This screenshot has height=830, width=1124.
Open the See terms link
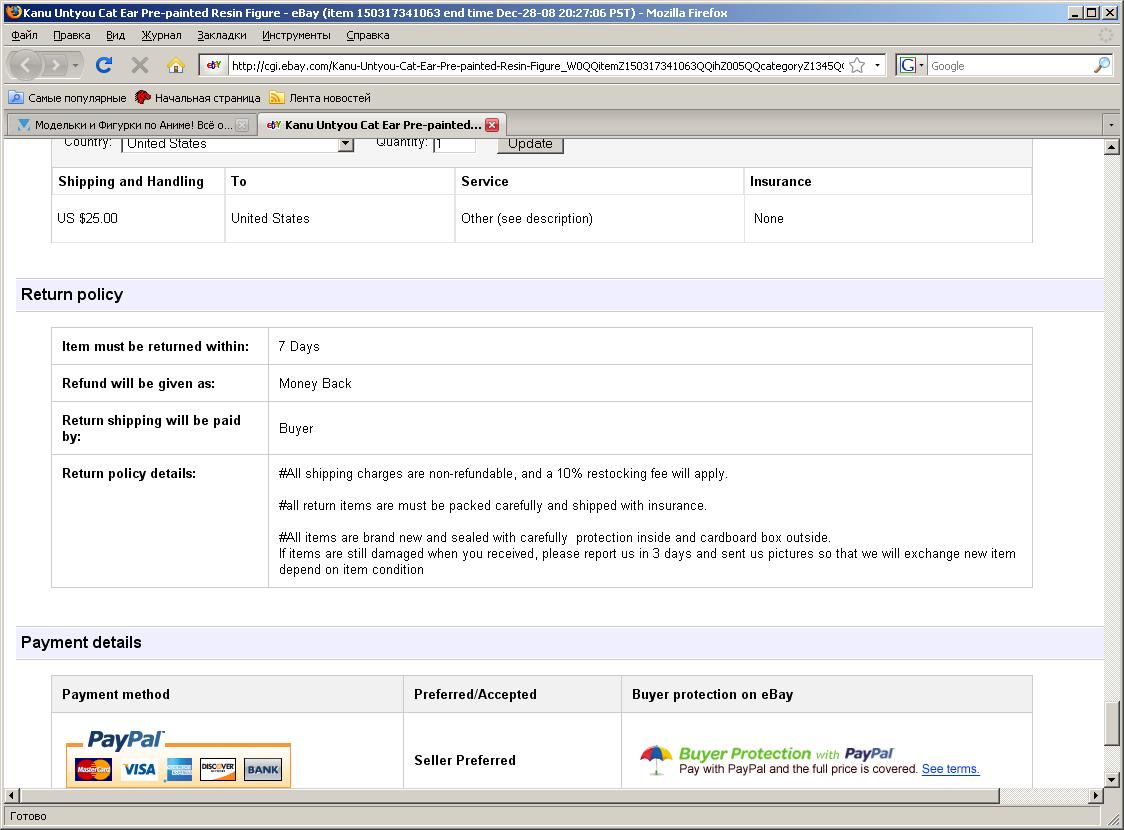[950, 769]
